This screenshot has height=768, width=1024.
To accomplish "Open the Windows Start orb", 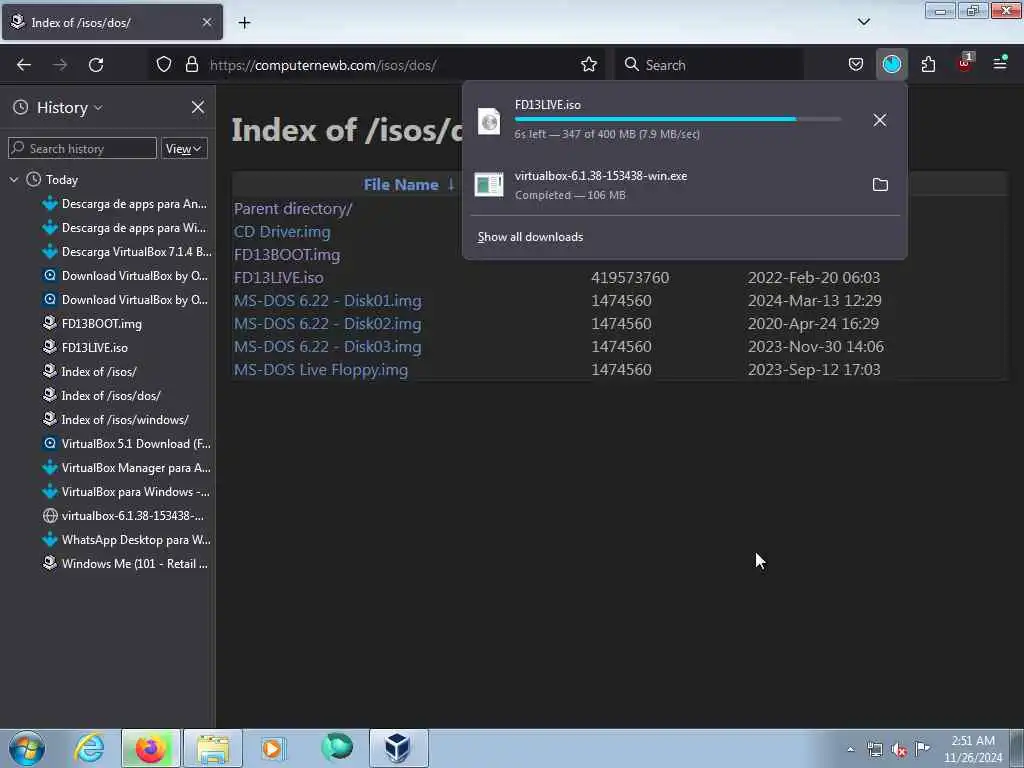I will [27, 748].
